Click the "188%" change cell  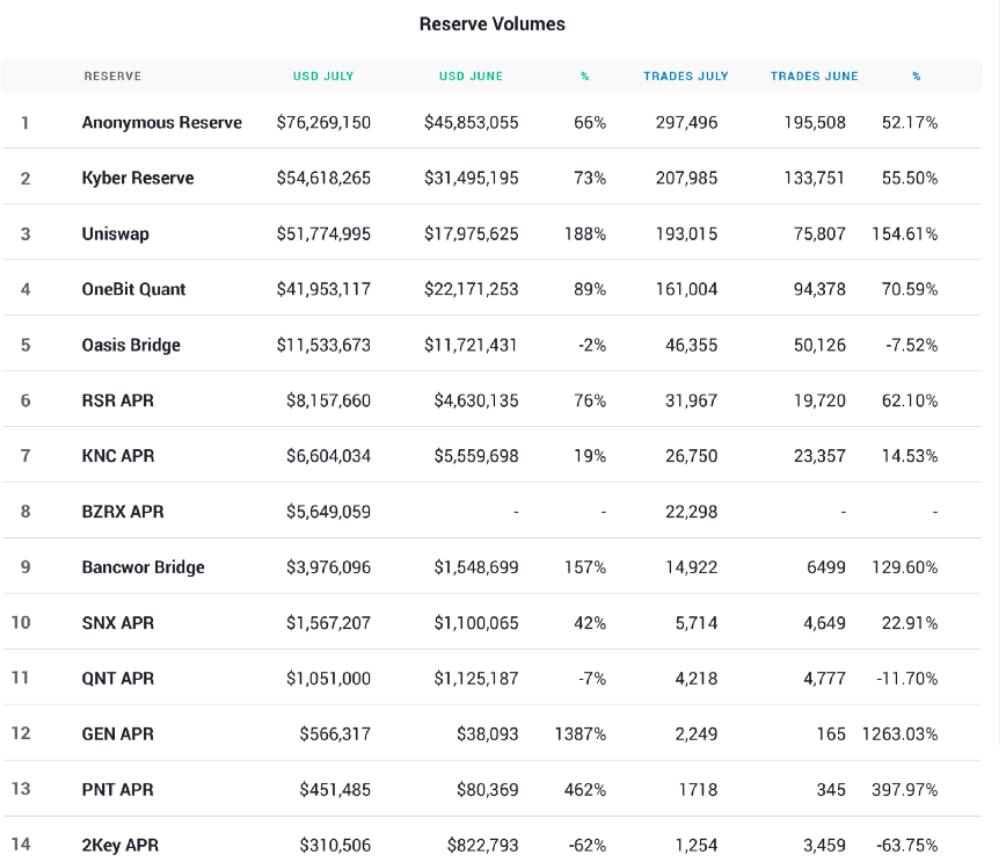(585, 234)
